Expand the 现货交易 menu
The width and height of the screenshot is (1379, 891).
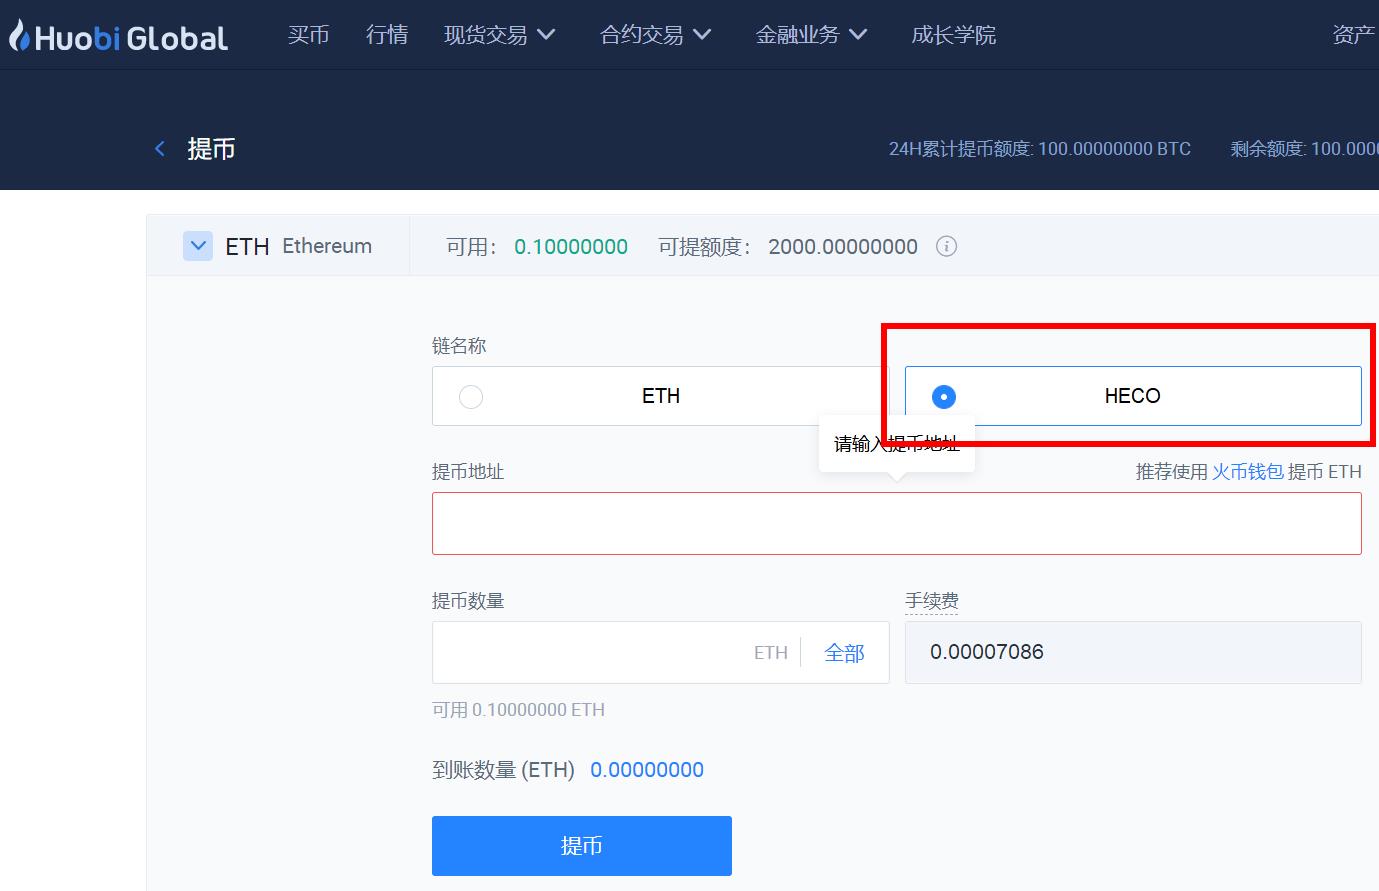[x=499, y=35]
